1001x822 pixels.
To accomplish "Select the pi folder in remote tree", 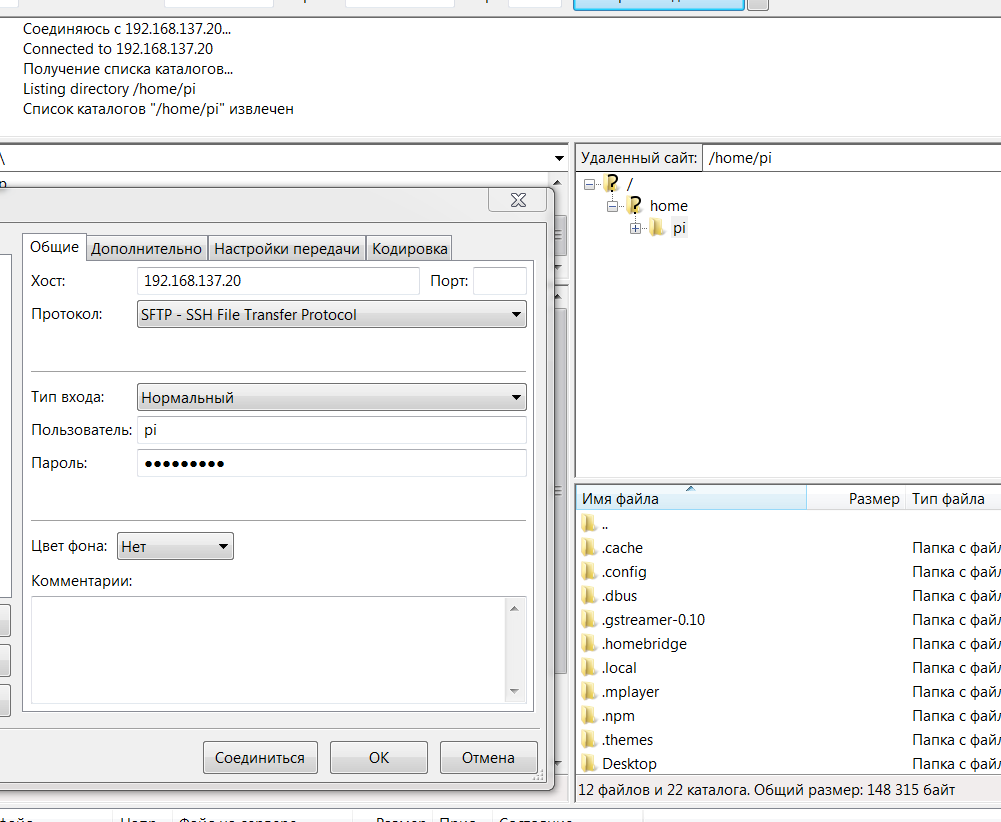I will point(679,228).
